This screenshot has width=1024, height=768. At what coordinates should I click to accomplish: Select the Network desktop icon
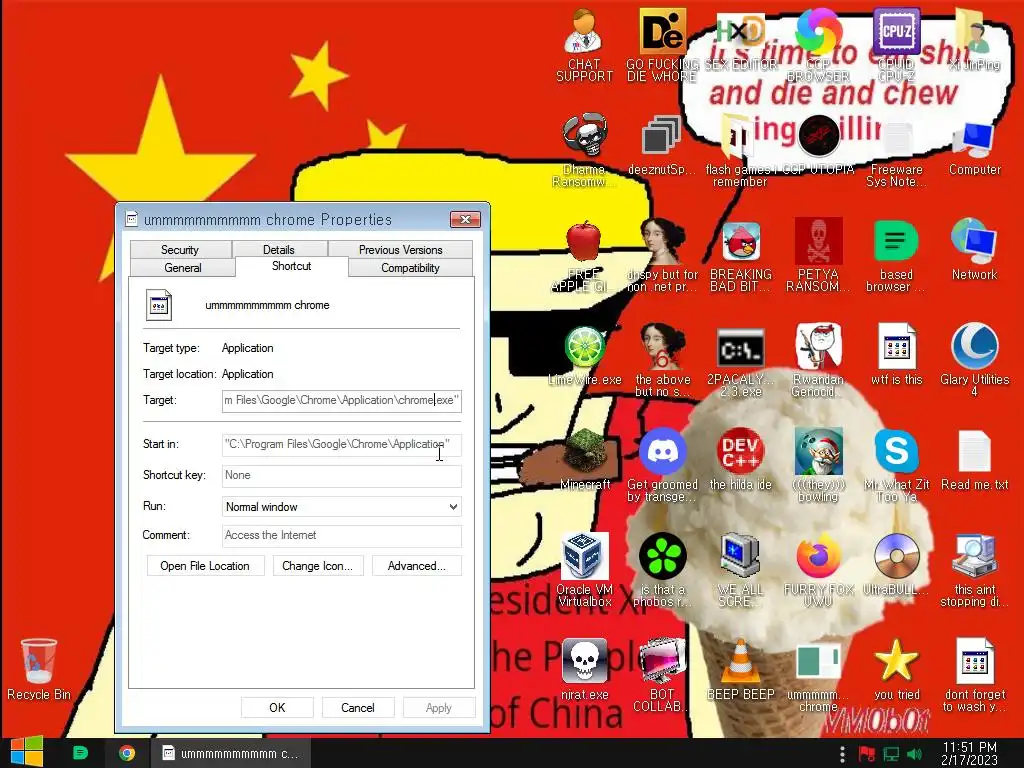(x=974, y=251)
